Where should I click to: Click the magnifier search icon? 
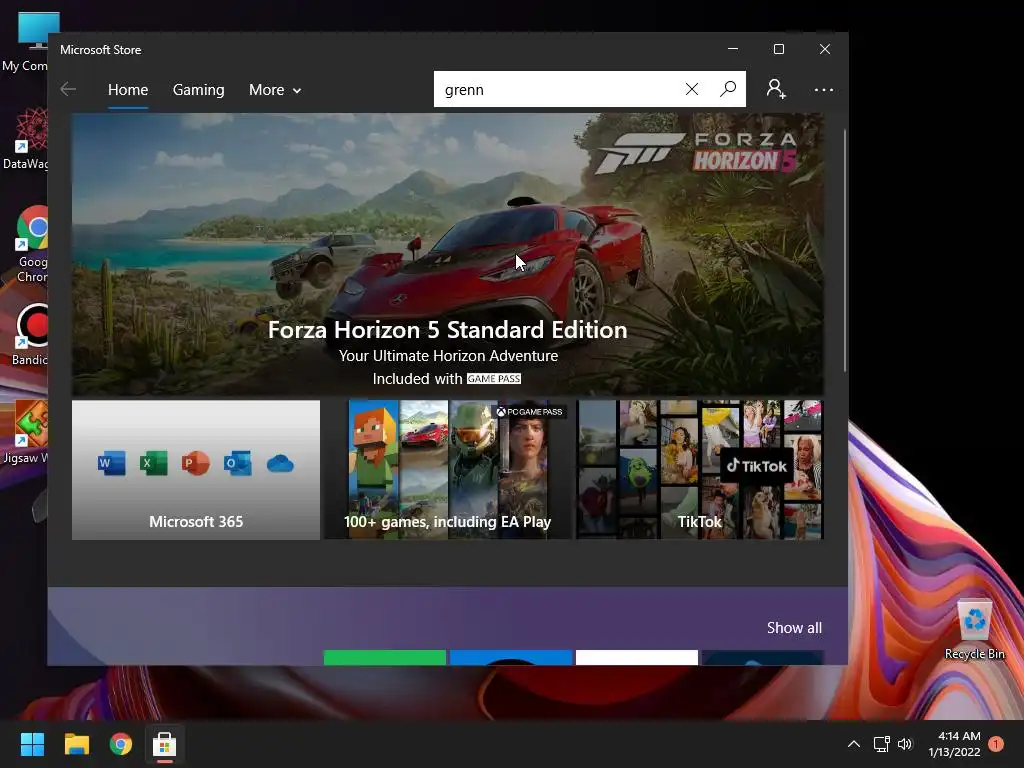[728, 89]
